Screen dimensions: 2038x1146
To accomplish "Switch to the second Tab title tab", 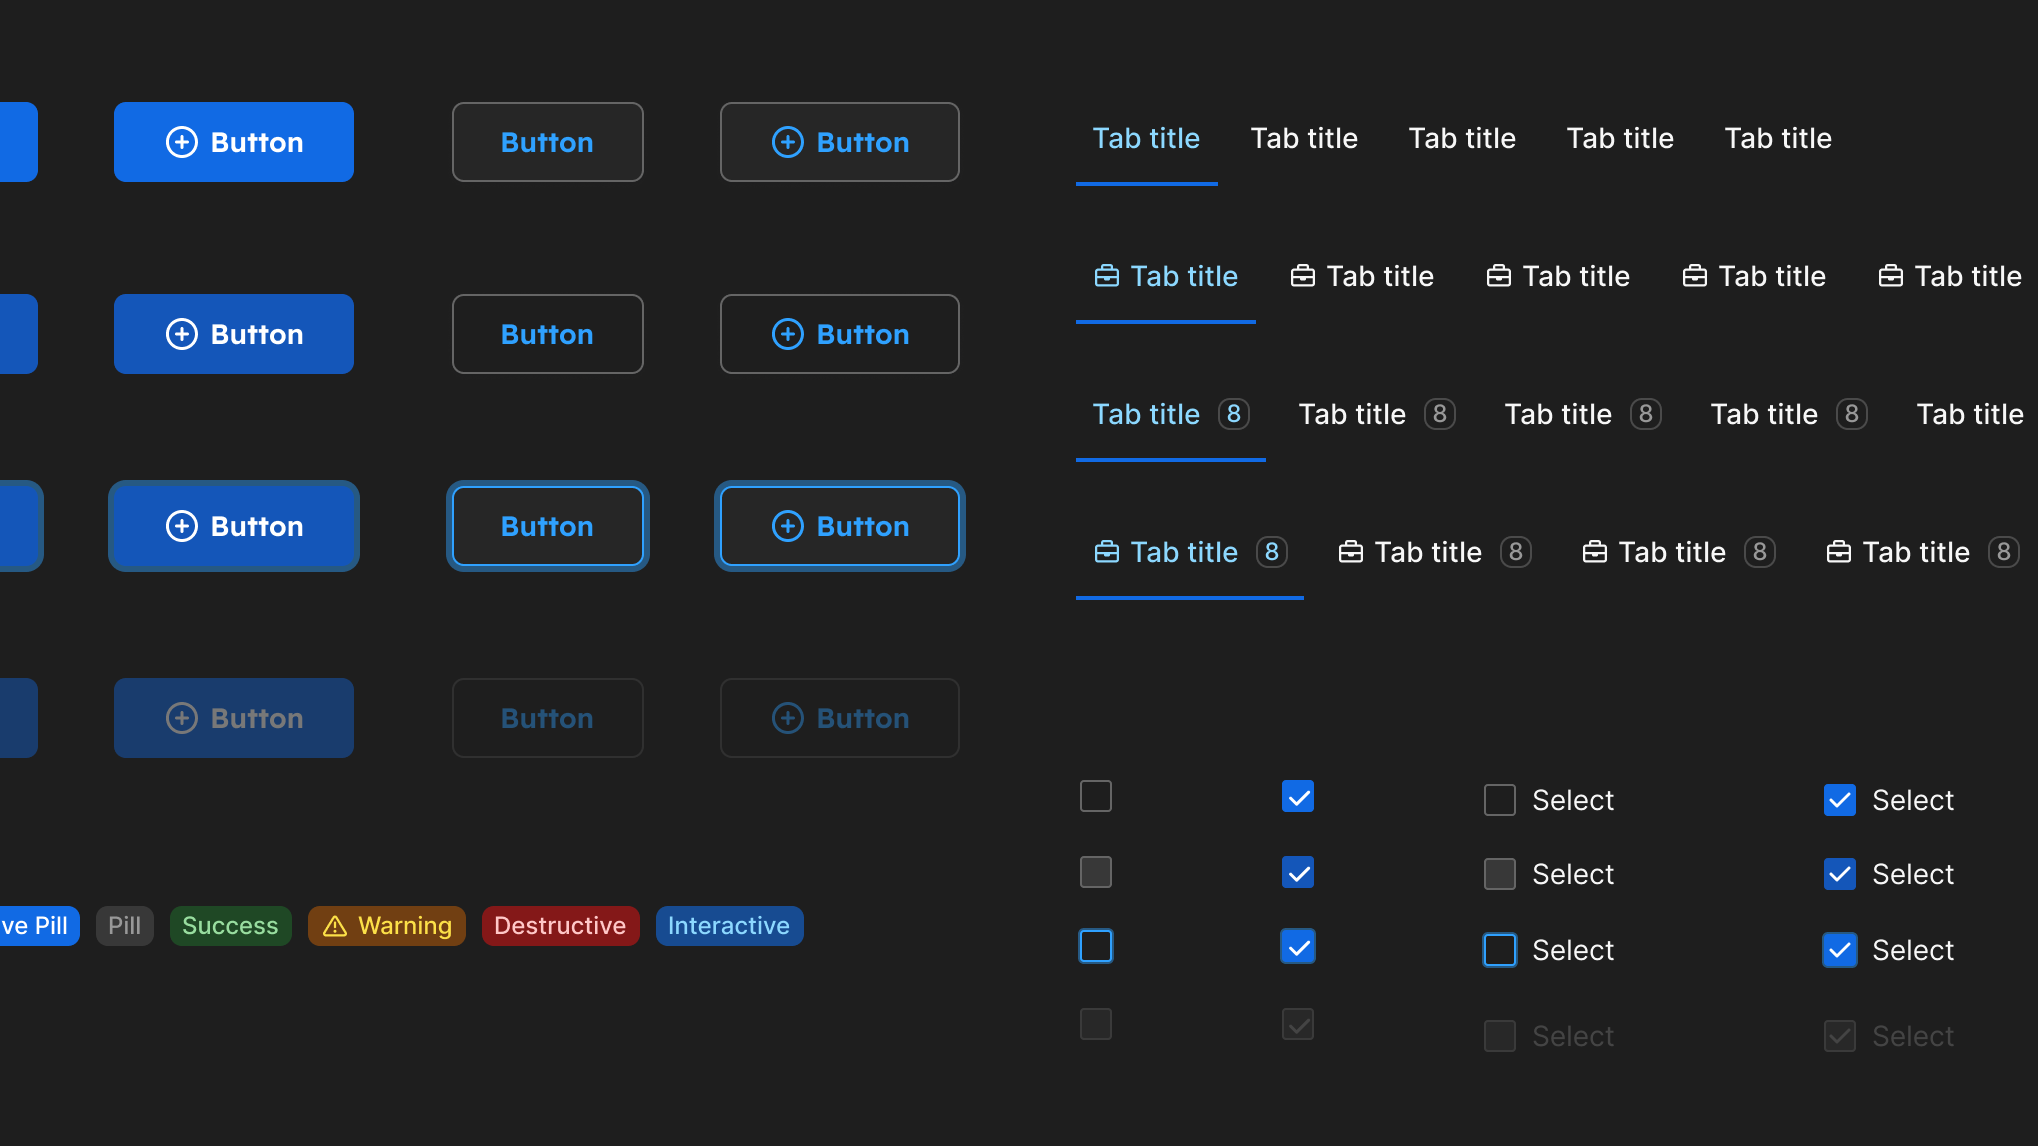I will pos(1304,138).
